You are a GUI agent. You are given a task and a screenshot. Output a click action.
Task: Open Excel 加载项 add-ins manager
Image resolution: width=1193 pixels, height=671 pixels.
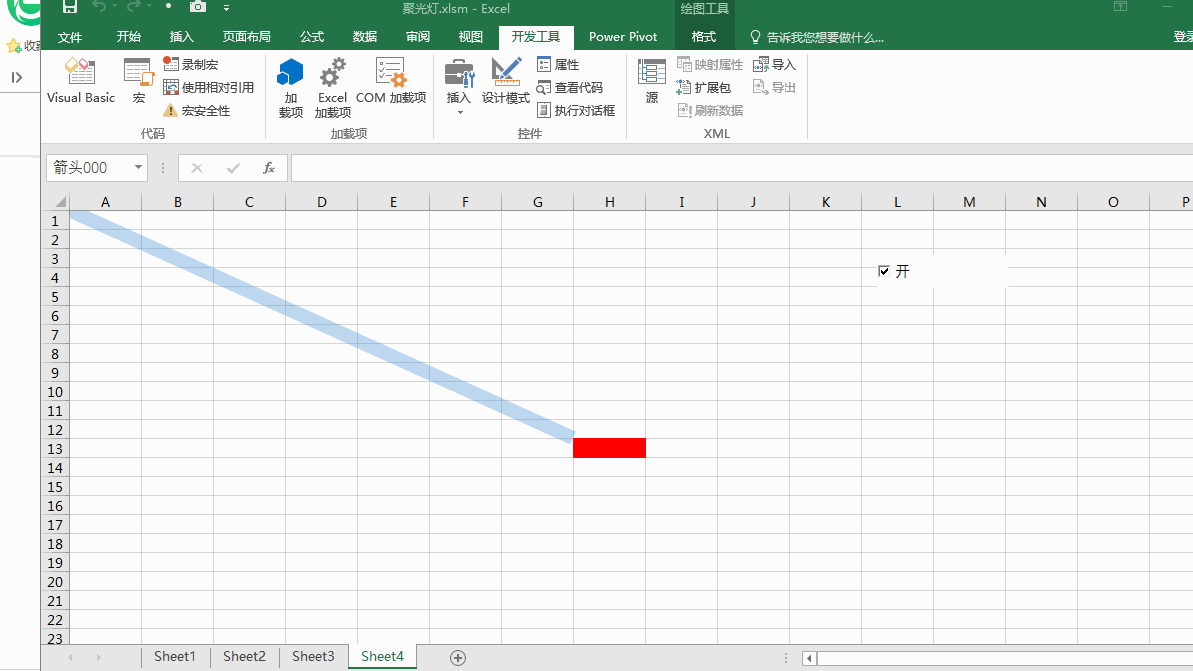(x=332, y=88)
